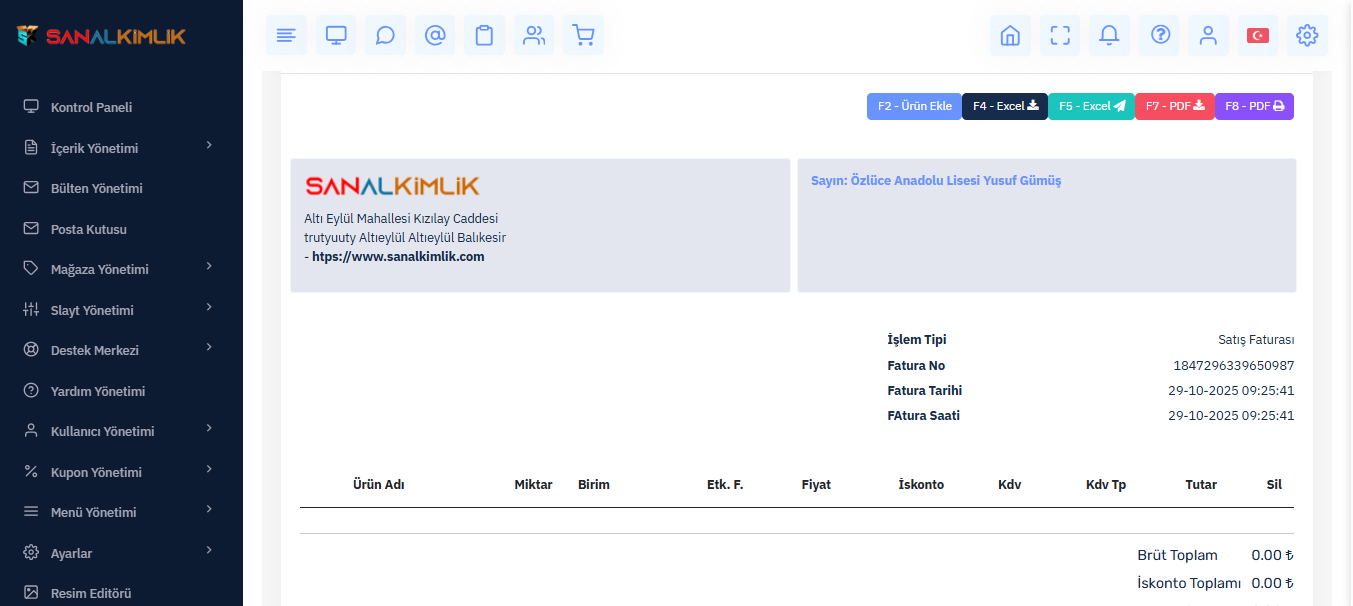
Task: Open notifications bell icon
Action: point(1109,35)
